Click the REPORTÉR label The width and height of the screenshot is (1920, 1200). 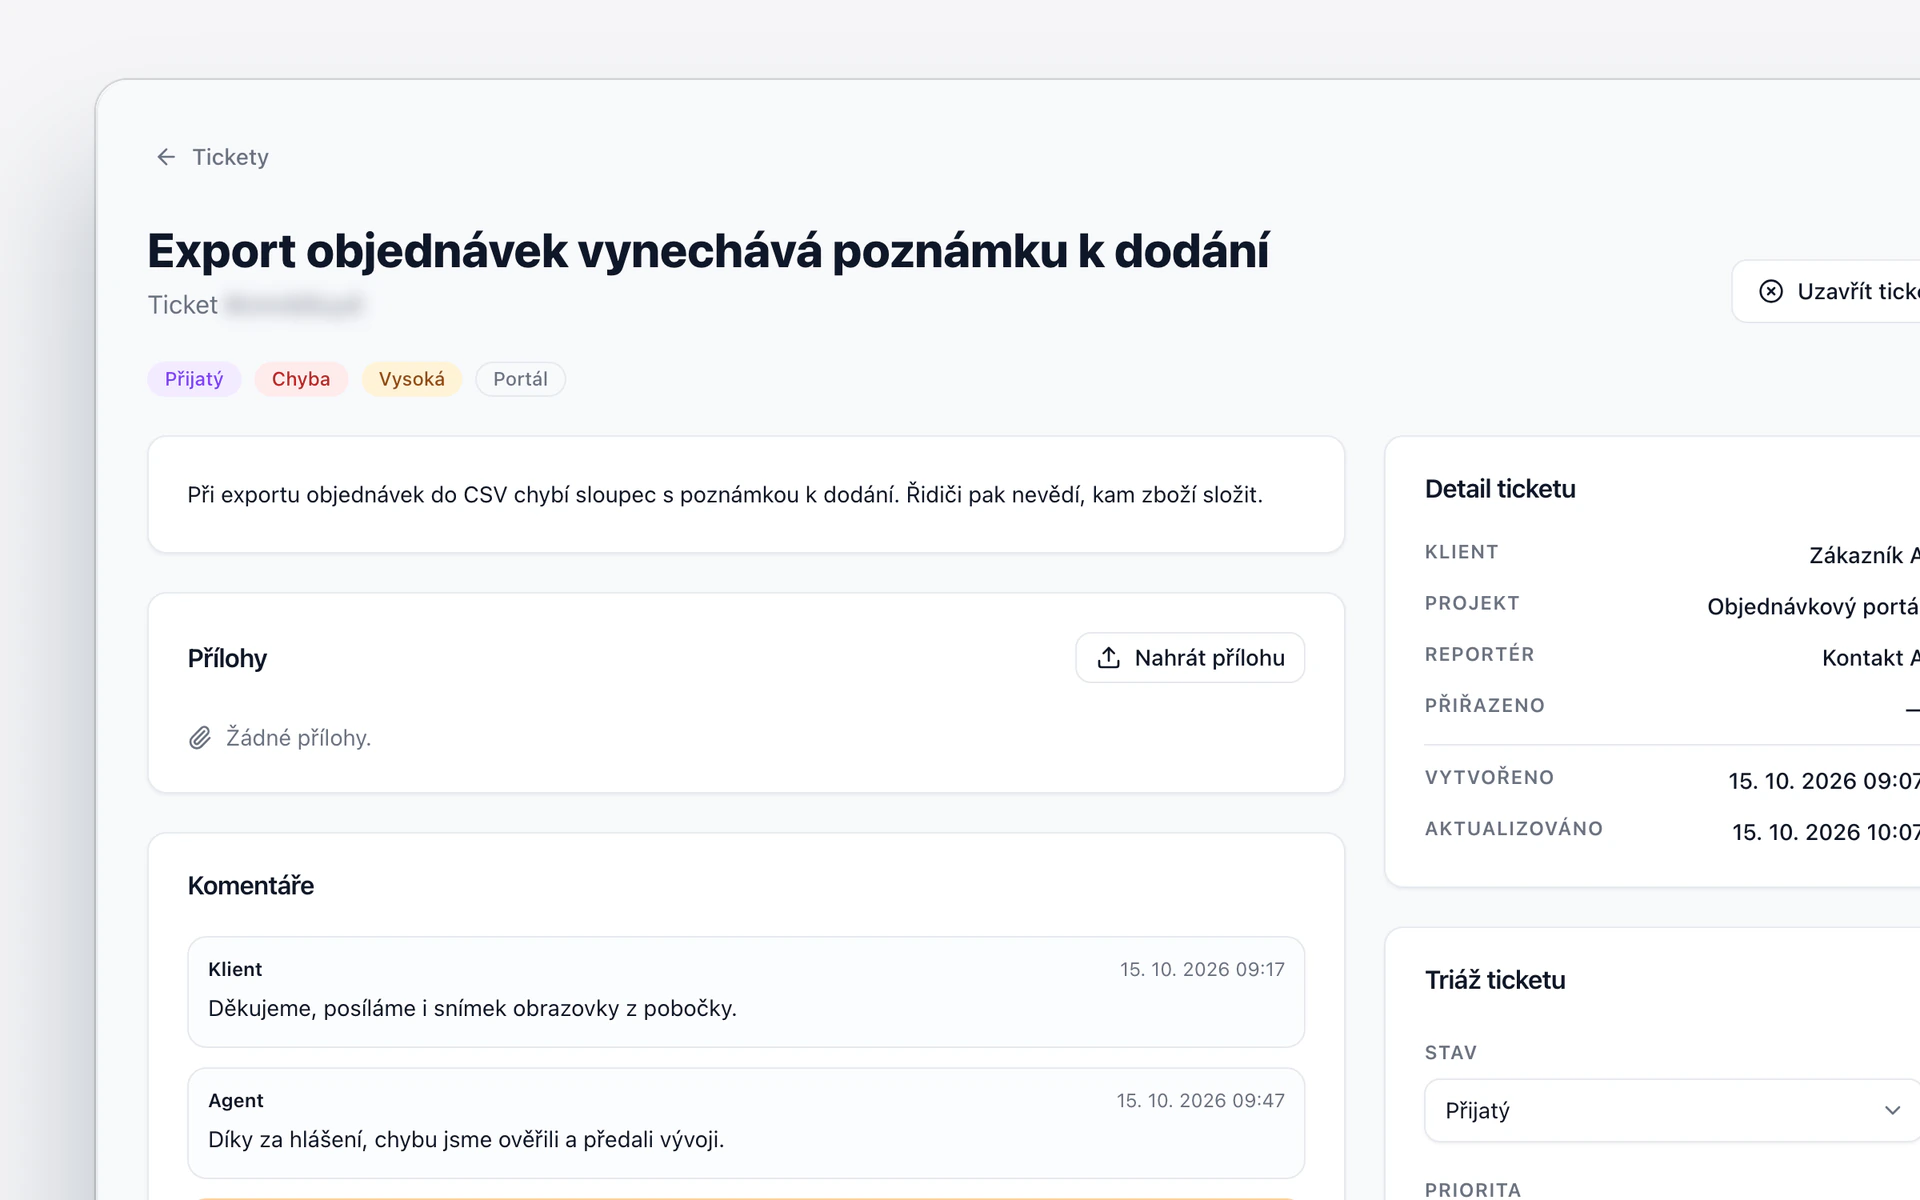(x=1479, y=654)
